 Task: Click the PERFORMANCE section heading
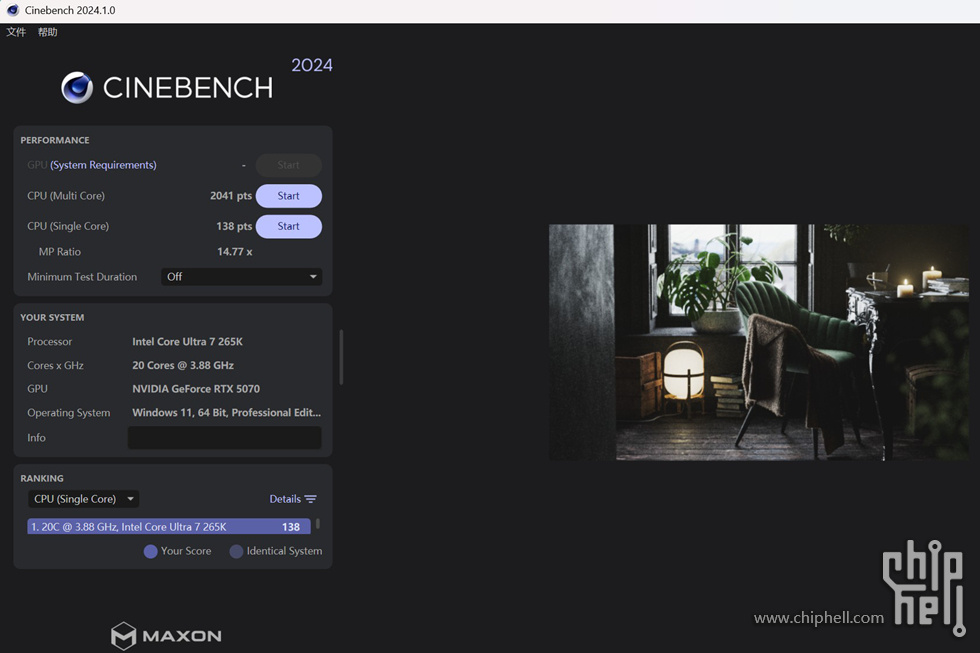[x=55, y=140]
